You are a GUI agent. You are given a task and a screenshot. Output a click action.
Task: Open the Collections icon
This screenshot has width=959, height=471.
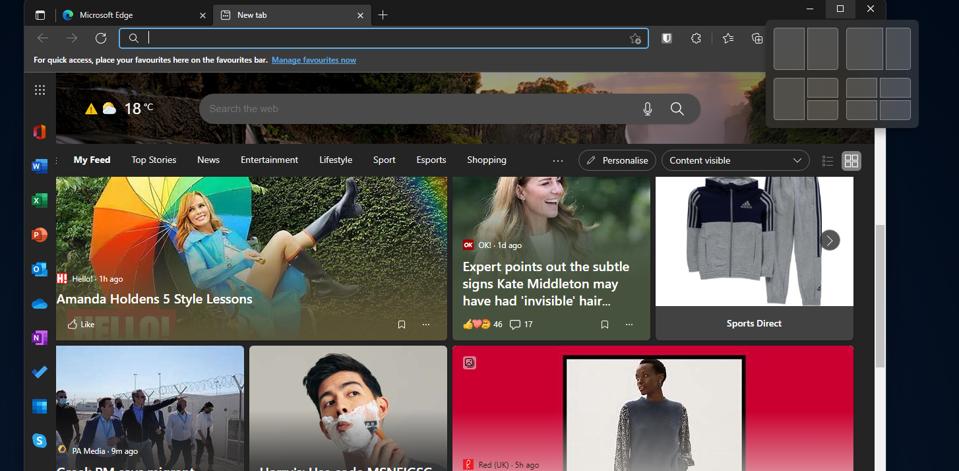[757, 39]
